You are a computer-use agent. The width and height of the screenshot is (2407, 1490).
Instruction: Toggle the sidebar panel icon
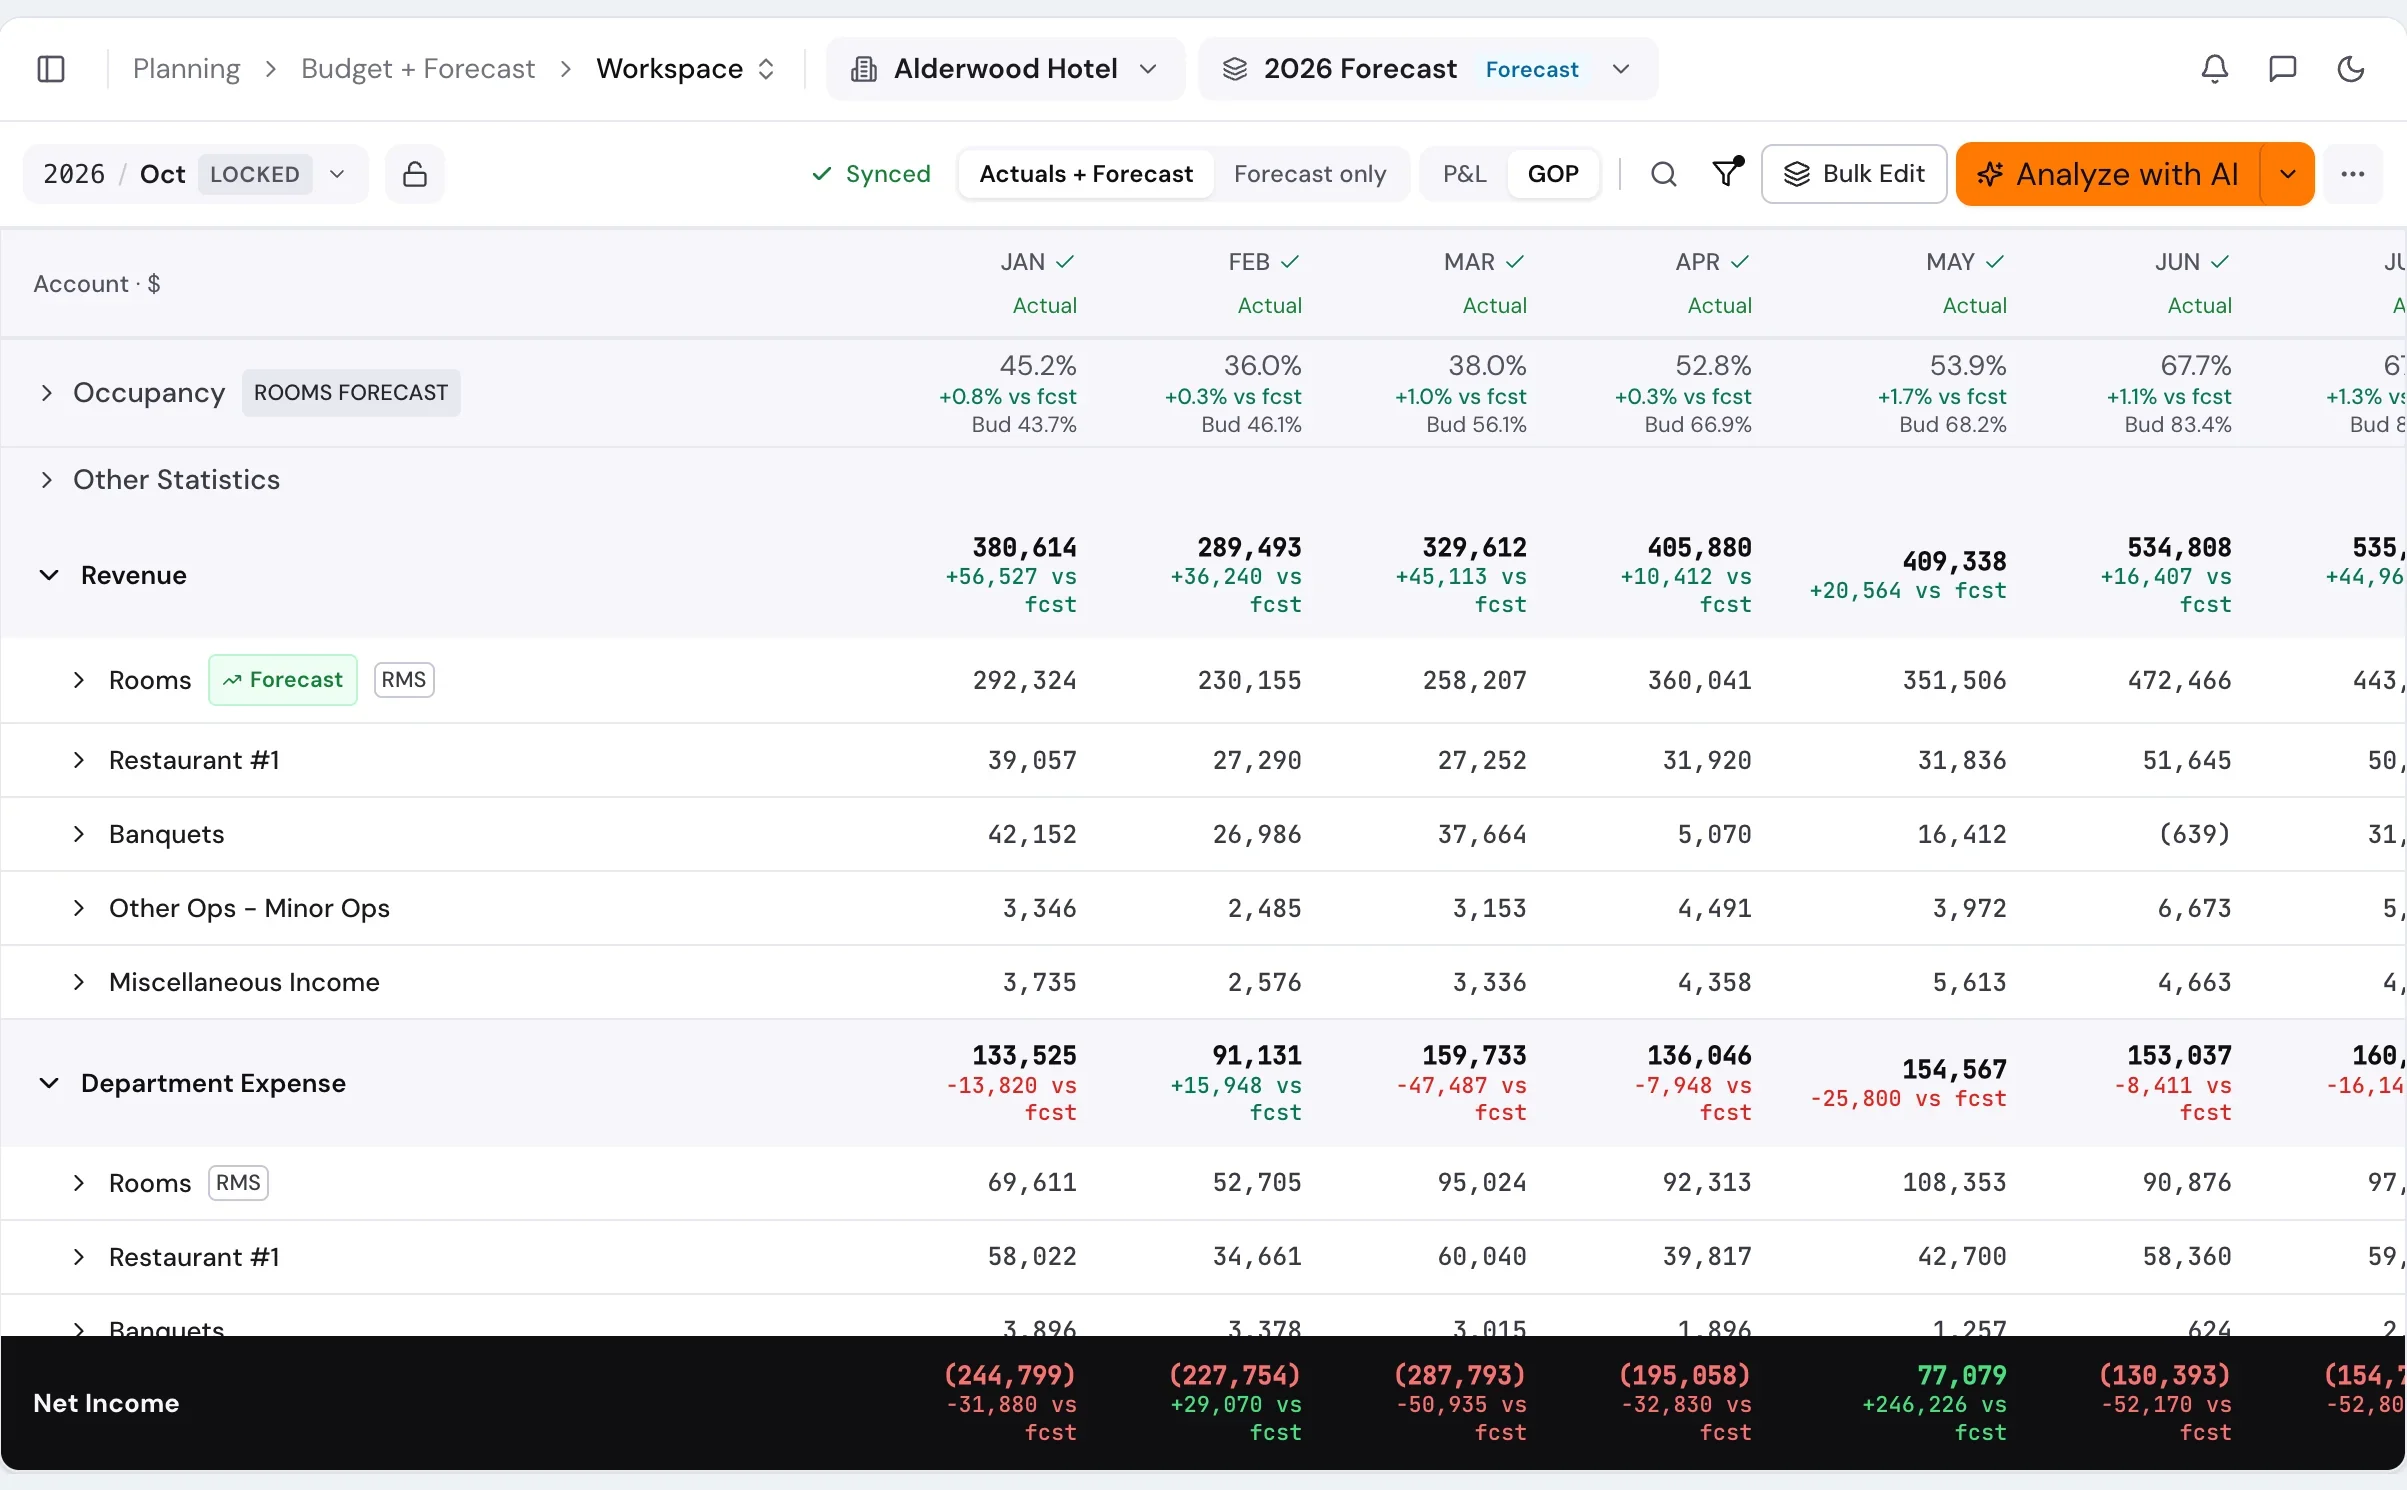click(x=51, y=69)
